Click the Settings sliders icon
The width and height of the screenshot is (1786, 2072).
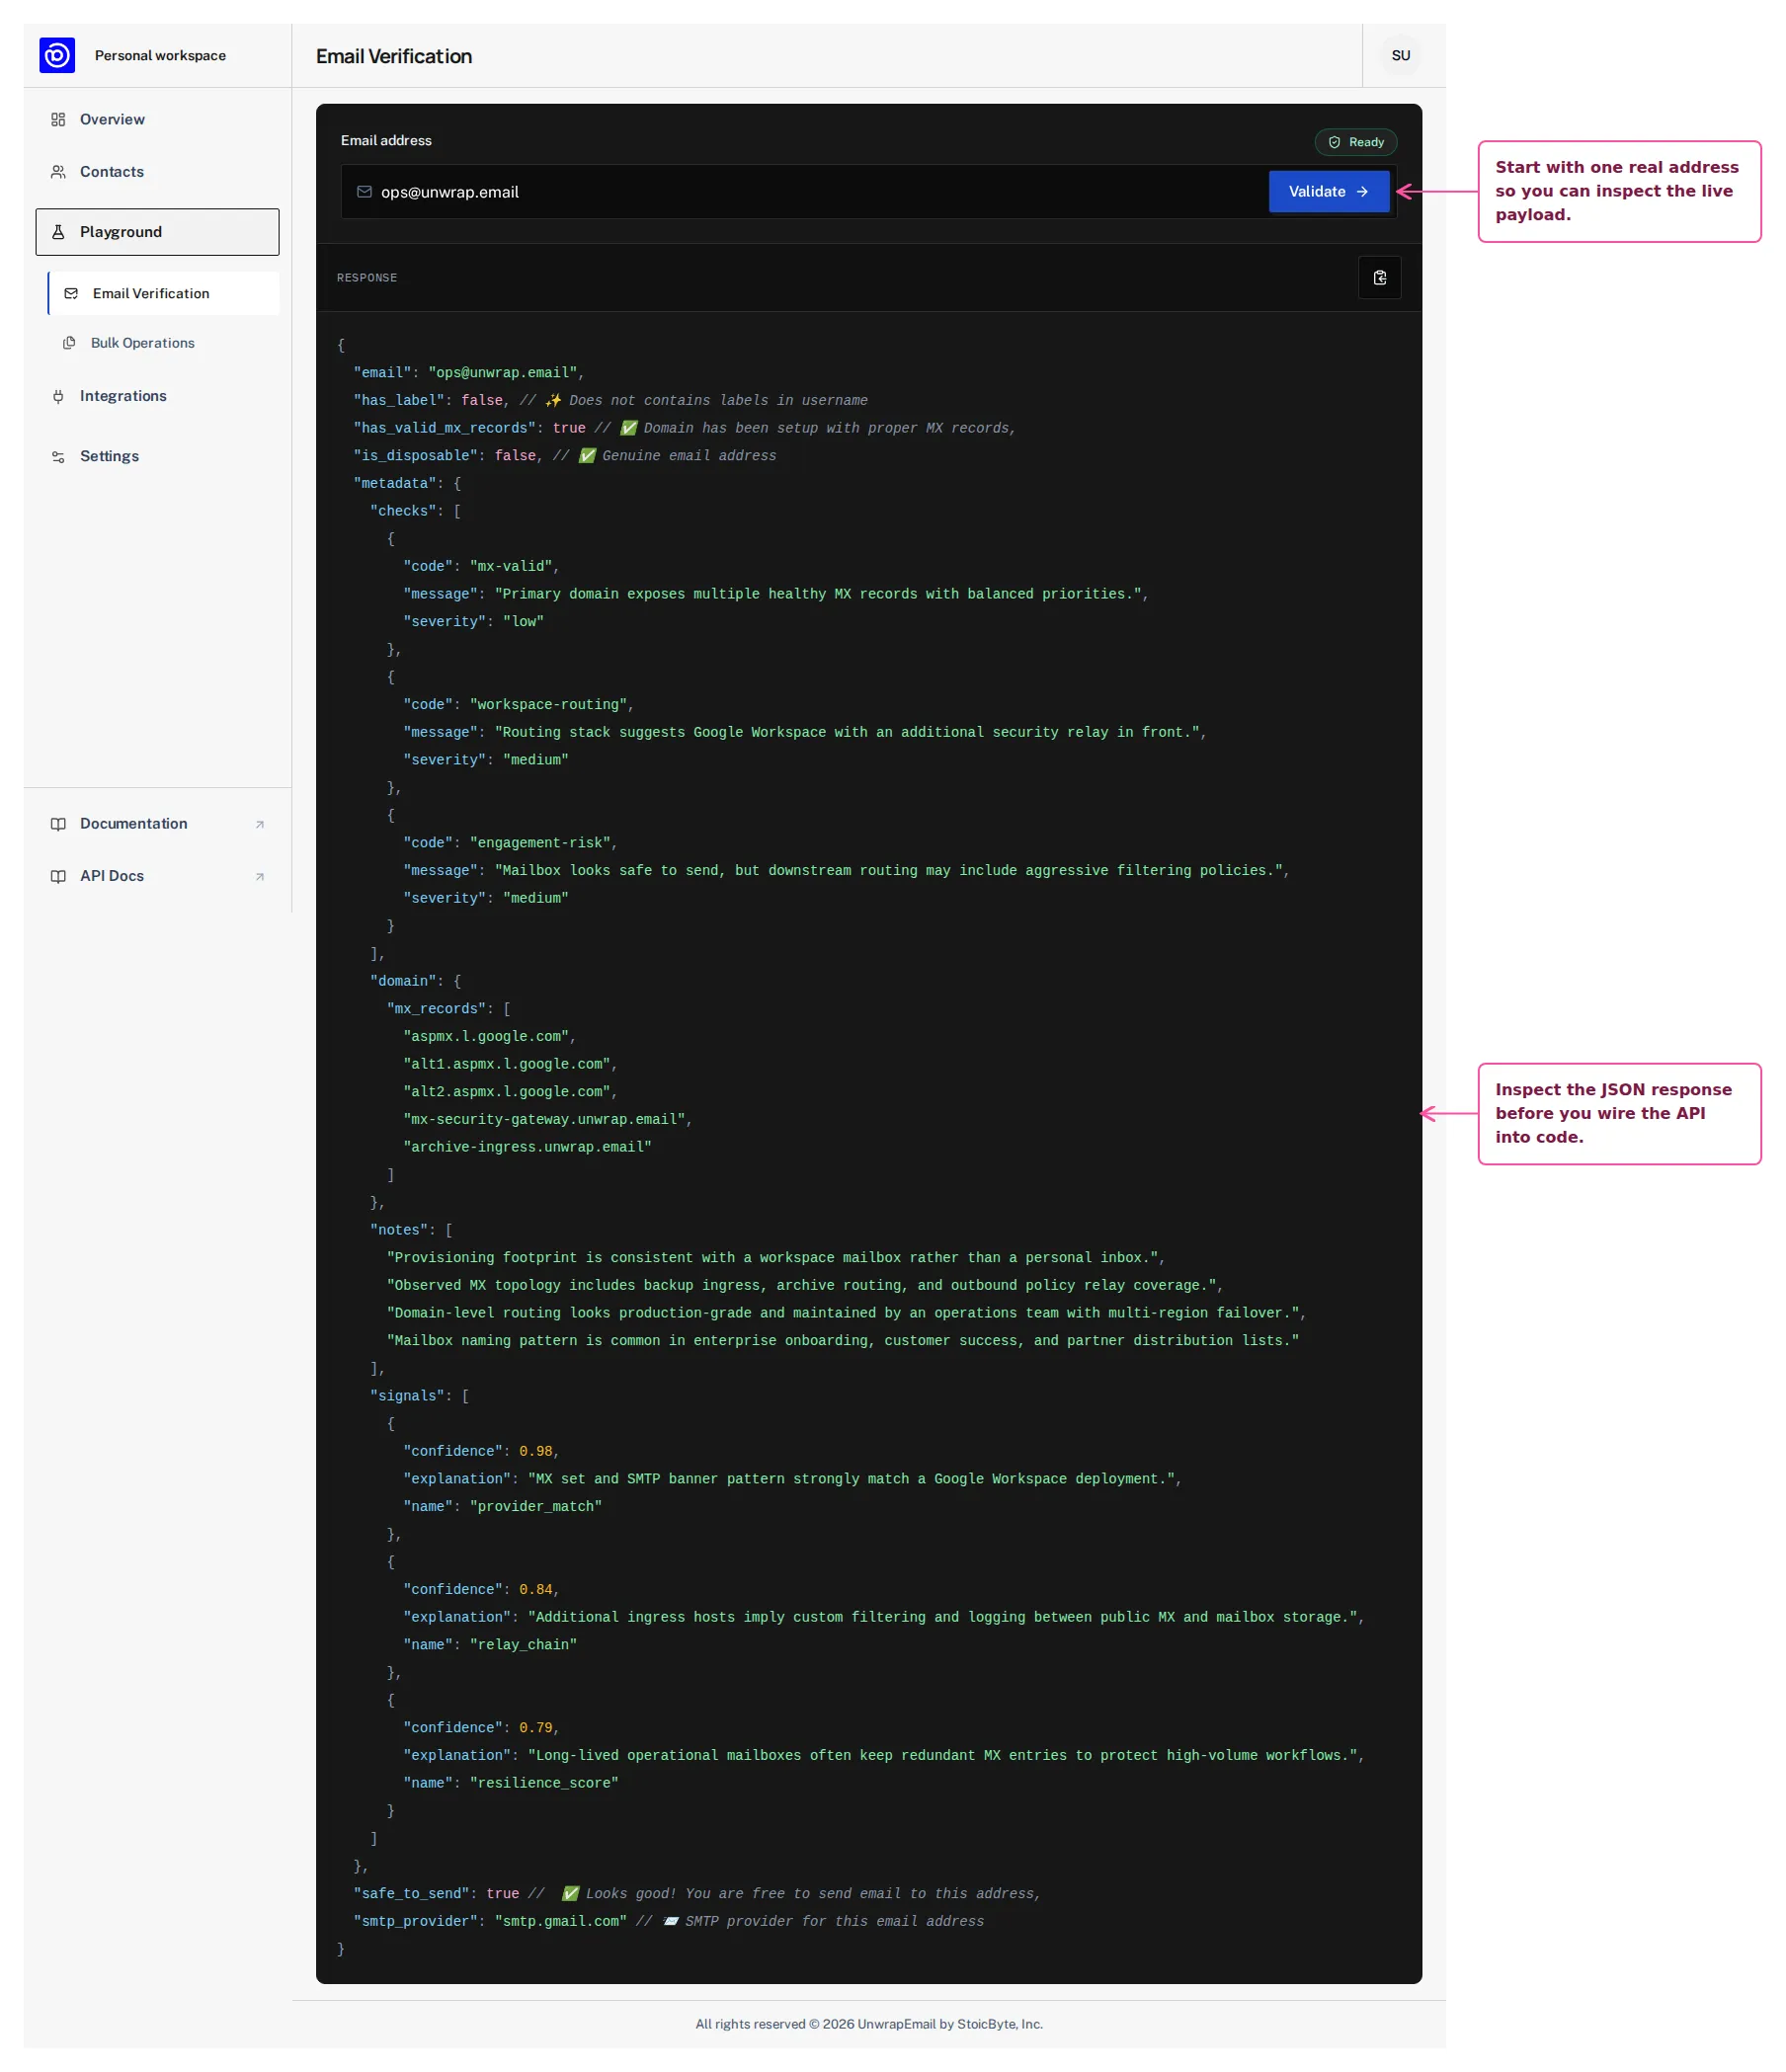click(58, 457)
